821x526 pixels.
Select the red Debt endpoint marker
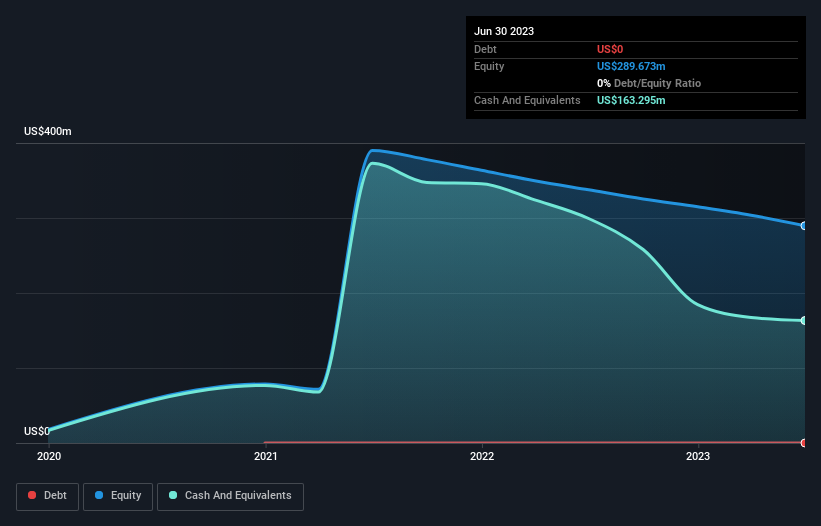tap(804, 443)
